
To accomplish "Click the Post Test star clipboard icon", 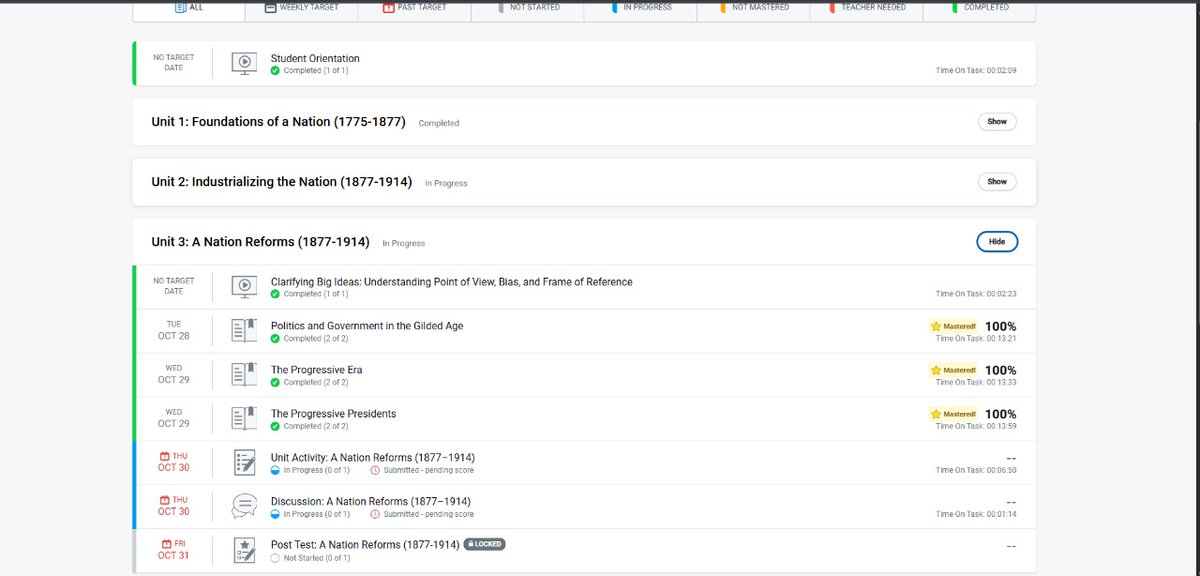I will [244, 551].
